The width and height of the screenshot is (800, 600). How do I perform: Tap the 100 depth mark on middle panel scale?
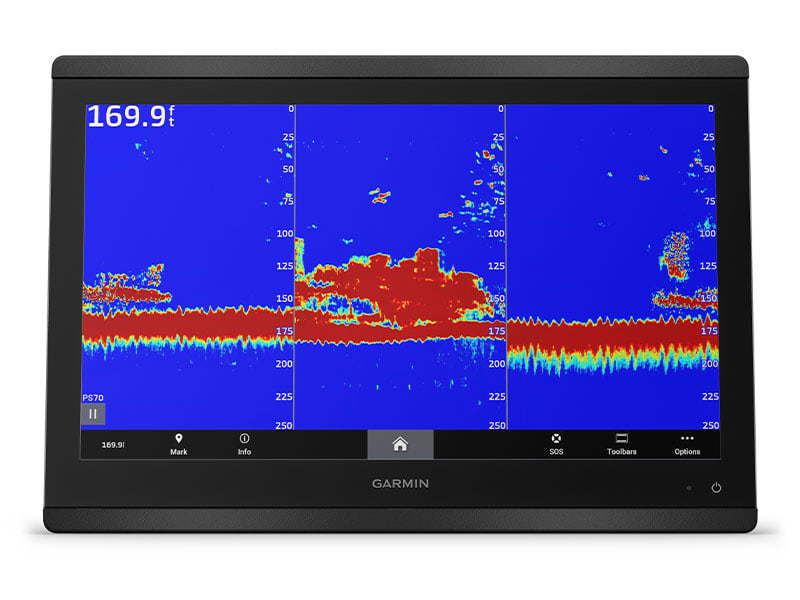495,233
